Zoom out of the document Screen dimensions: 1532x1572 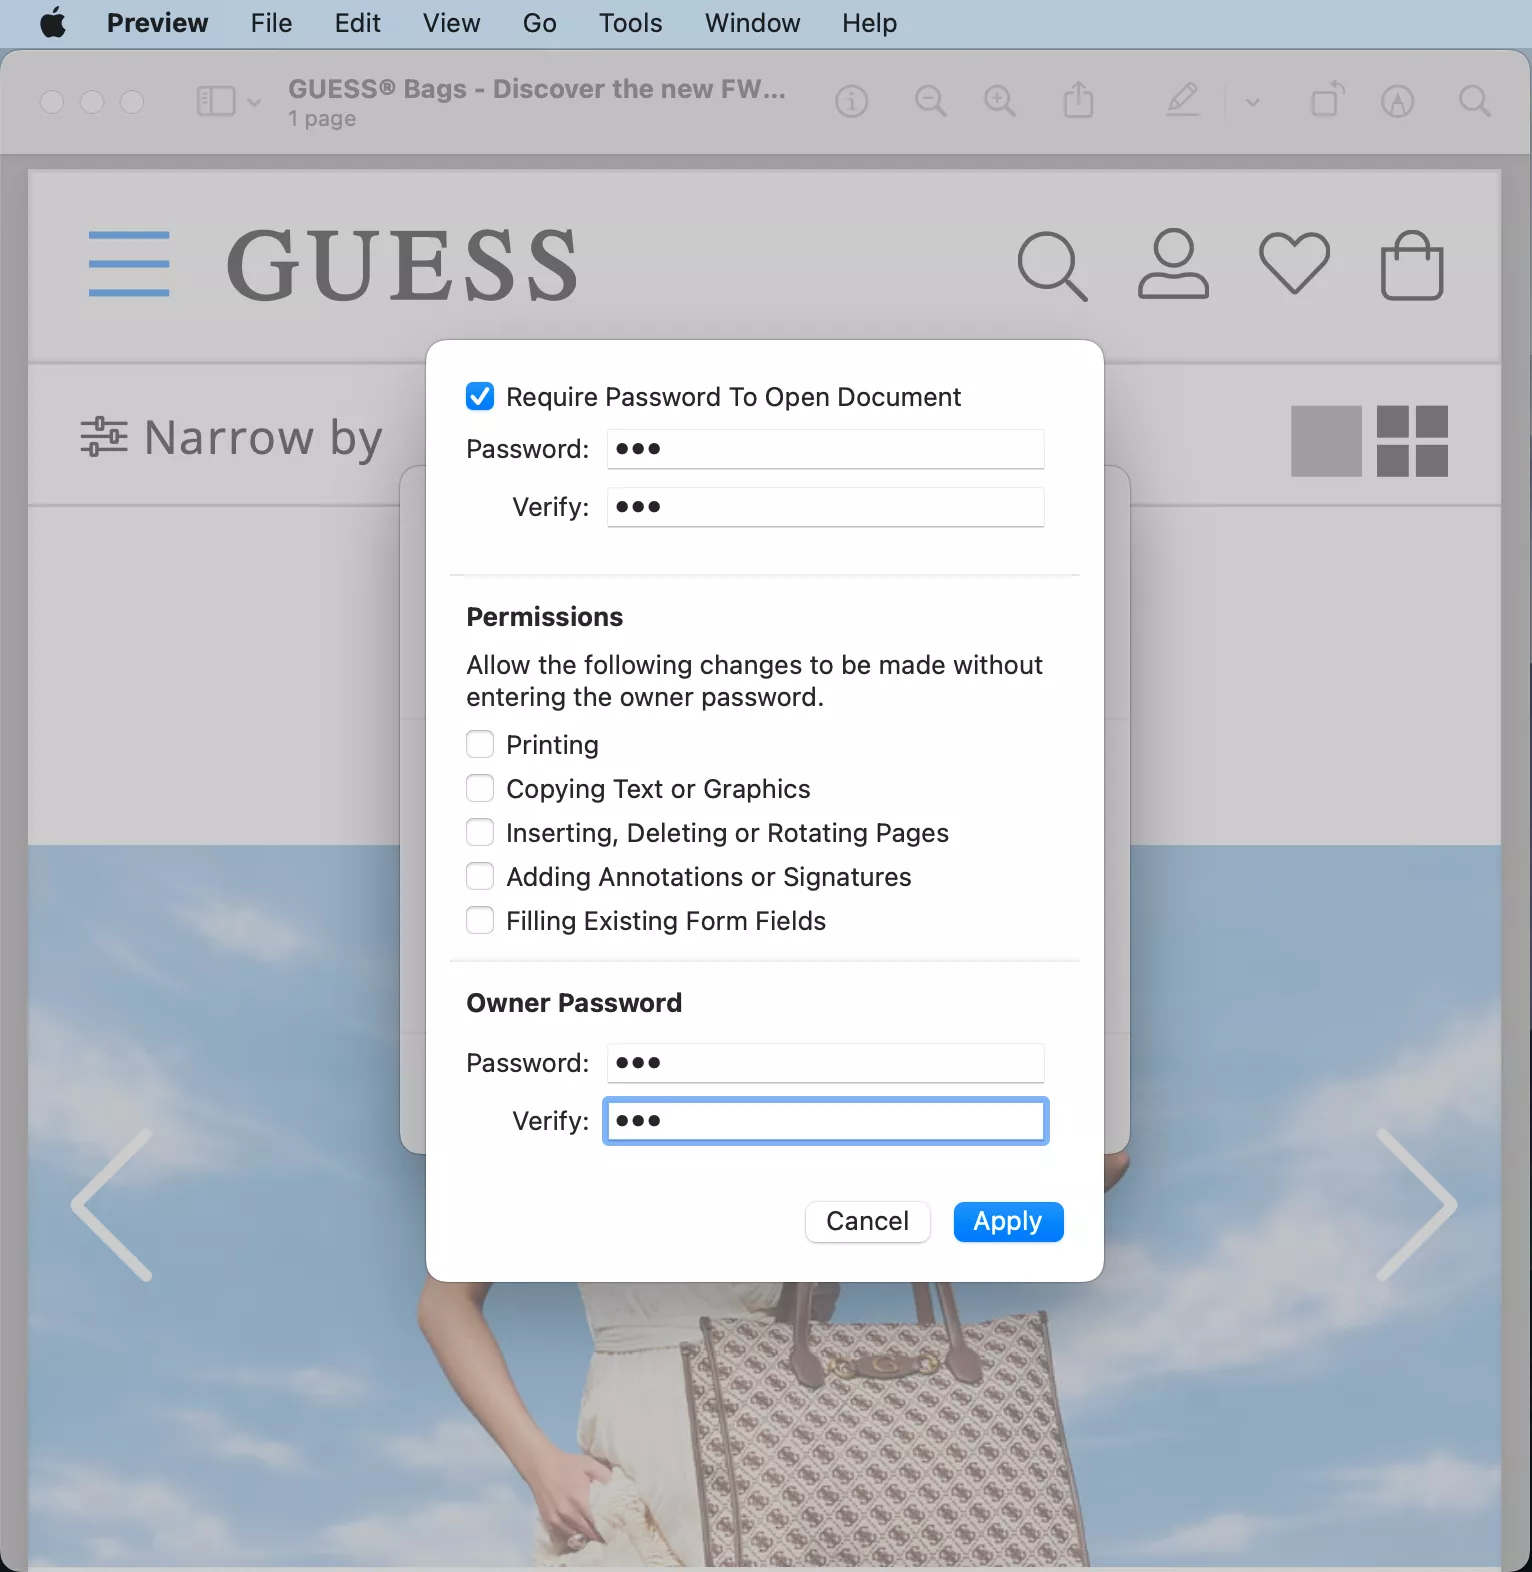[x=930, y=101]
